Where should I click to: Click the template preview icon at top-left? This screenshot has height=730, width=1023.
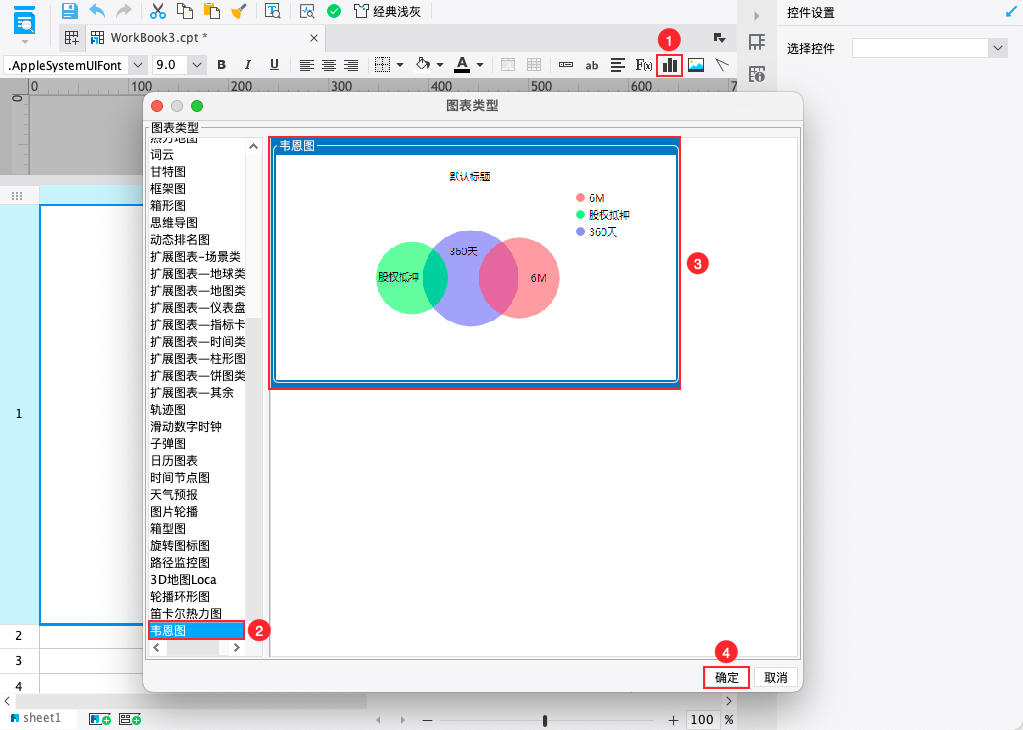(x=25, y=20)
